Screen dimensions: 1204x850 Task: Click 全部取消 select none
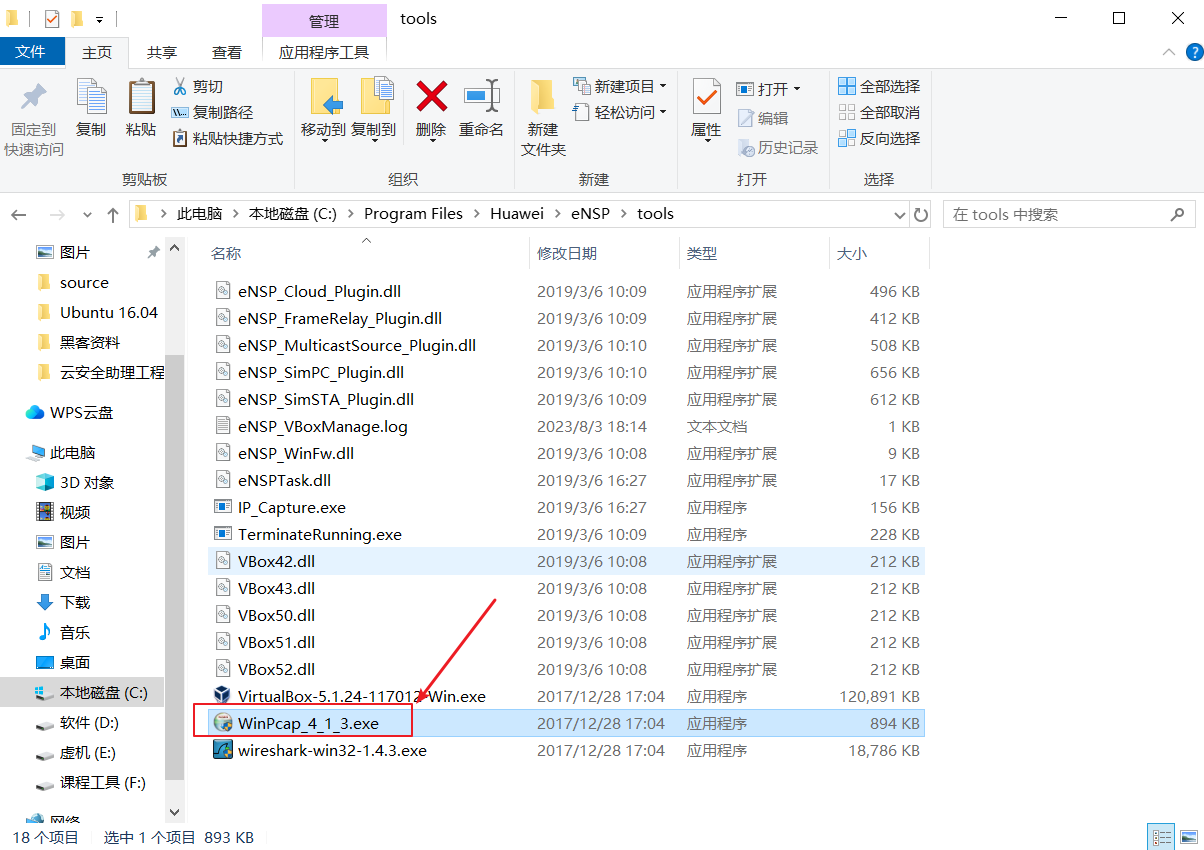[x=879, y=112]
